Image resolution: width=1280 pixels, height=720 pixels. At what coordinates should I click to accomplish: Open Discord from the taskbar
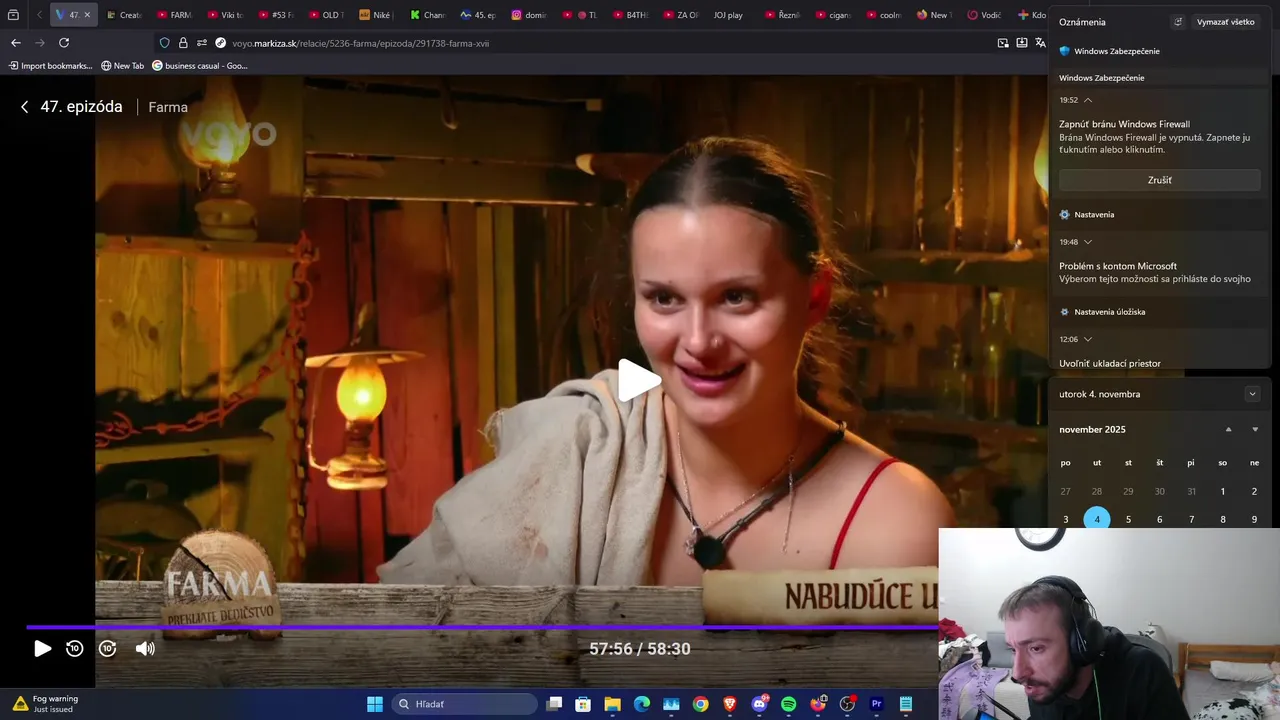pyautogui.click(x=759, y=704)
